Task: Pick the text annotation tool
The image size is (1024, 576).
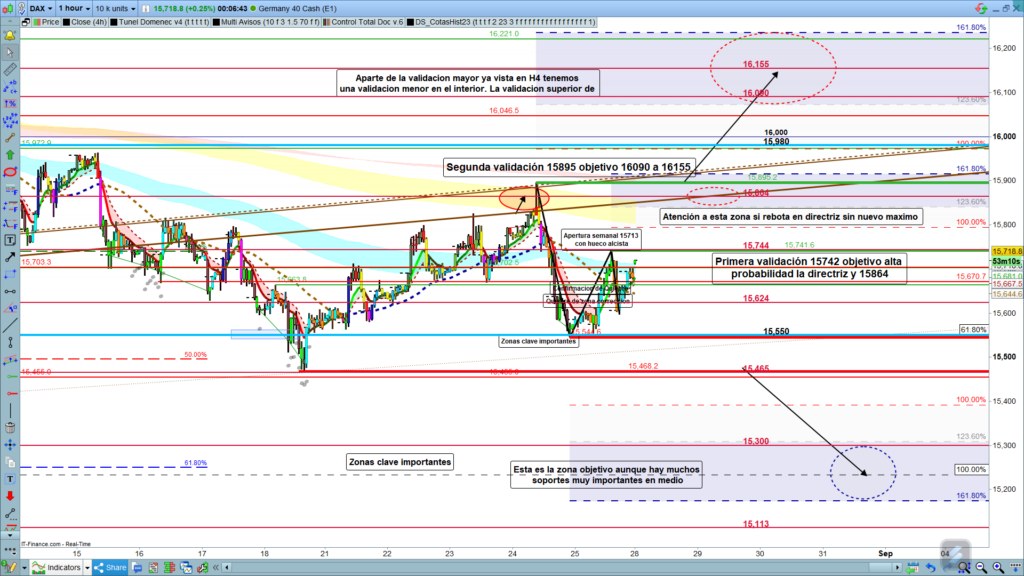Action: (x=10, y=240)
